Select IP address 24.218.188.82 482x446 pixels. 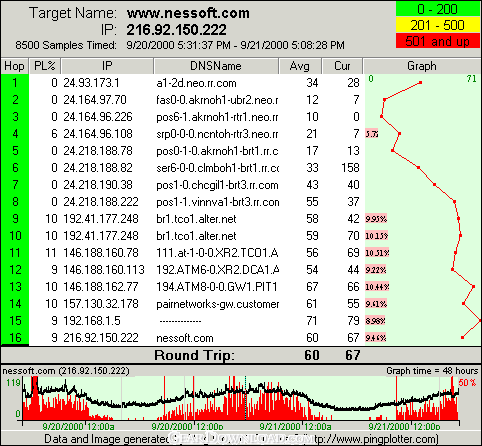point(98,168)
